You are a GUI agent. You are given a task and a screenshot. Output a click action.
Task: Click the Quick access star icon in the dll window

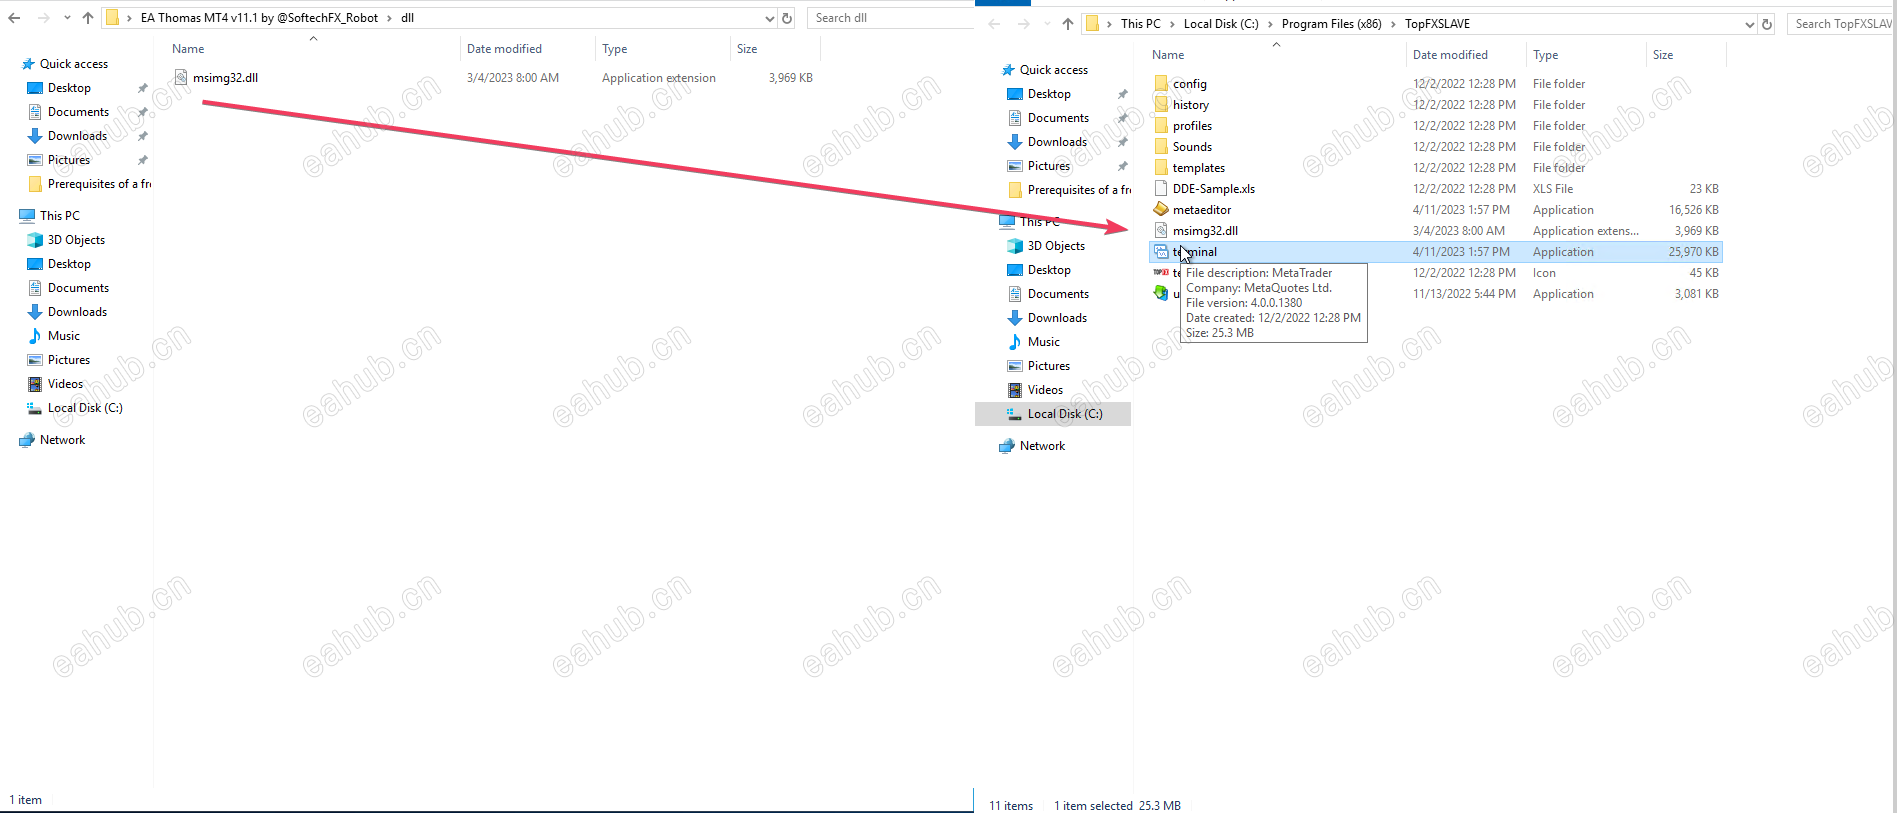[28, 64]
